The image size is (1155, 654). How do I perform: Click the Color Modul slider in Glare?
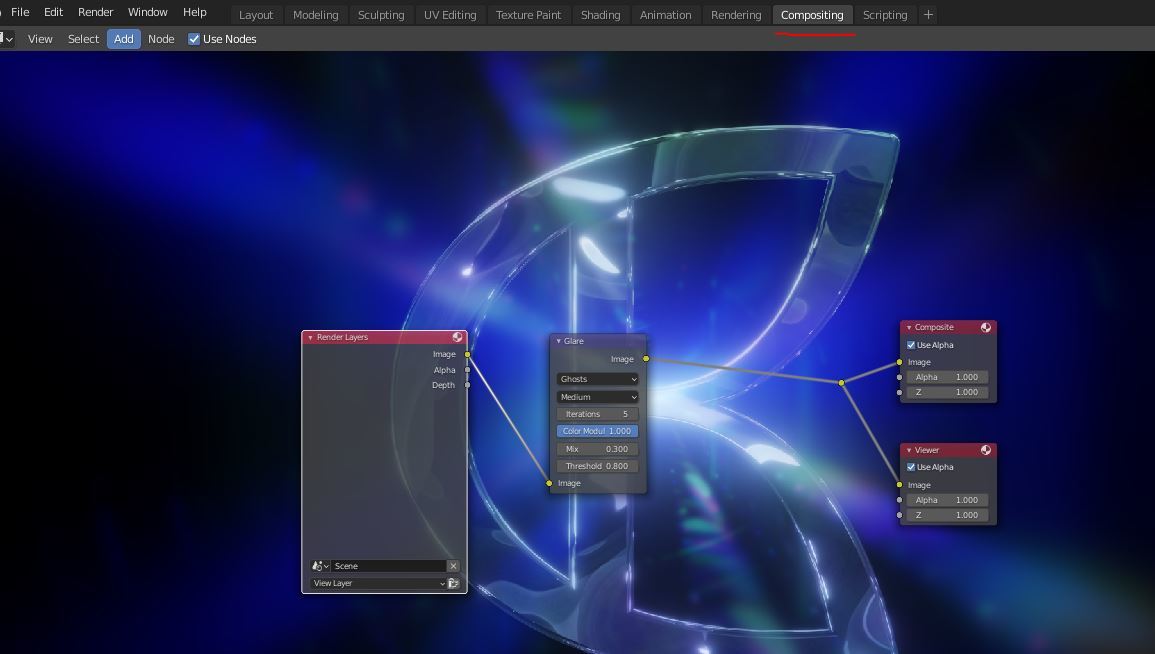tap(597, 431)
